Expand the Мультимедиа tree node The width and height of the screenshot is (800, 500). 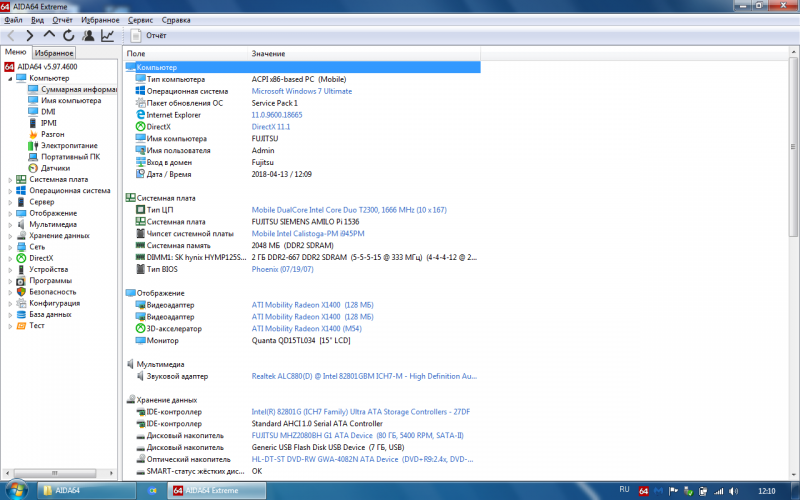(x=10, y=224)
